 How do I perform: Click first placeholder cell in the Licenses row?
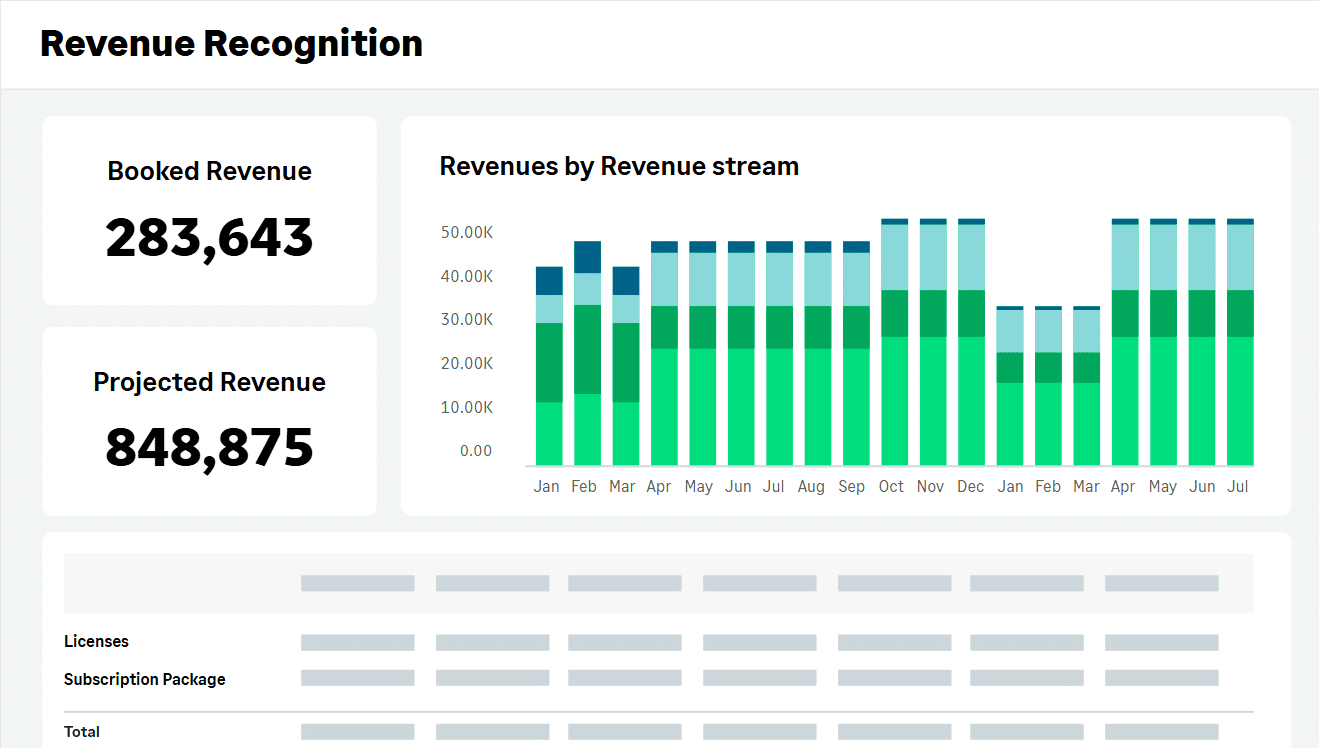point(357,642)
